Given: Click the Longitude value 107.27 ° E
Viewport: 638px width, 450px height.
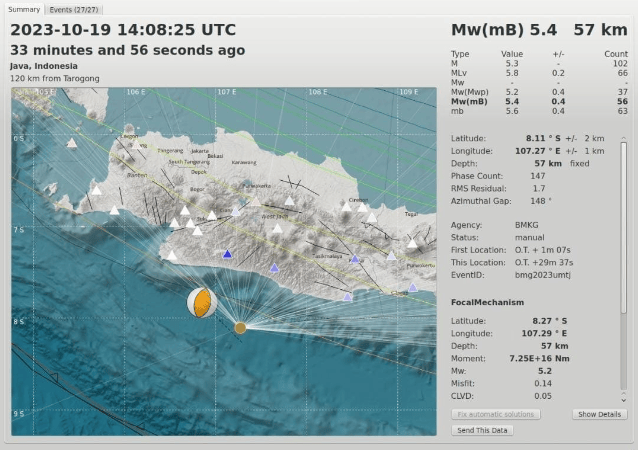Looking at the screenshot, I should click(538, 151).
